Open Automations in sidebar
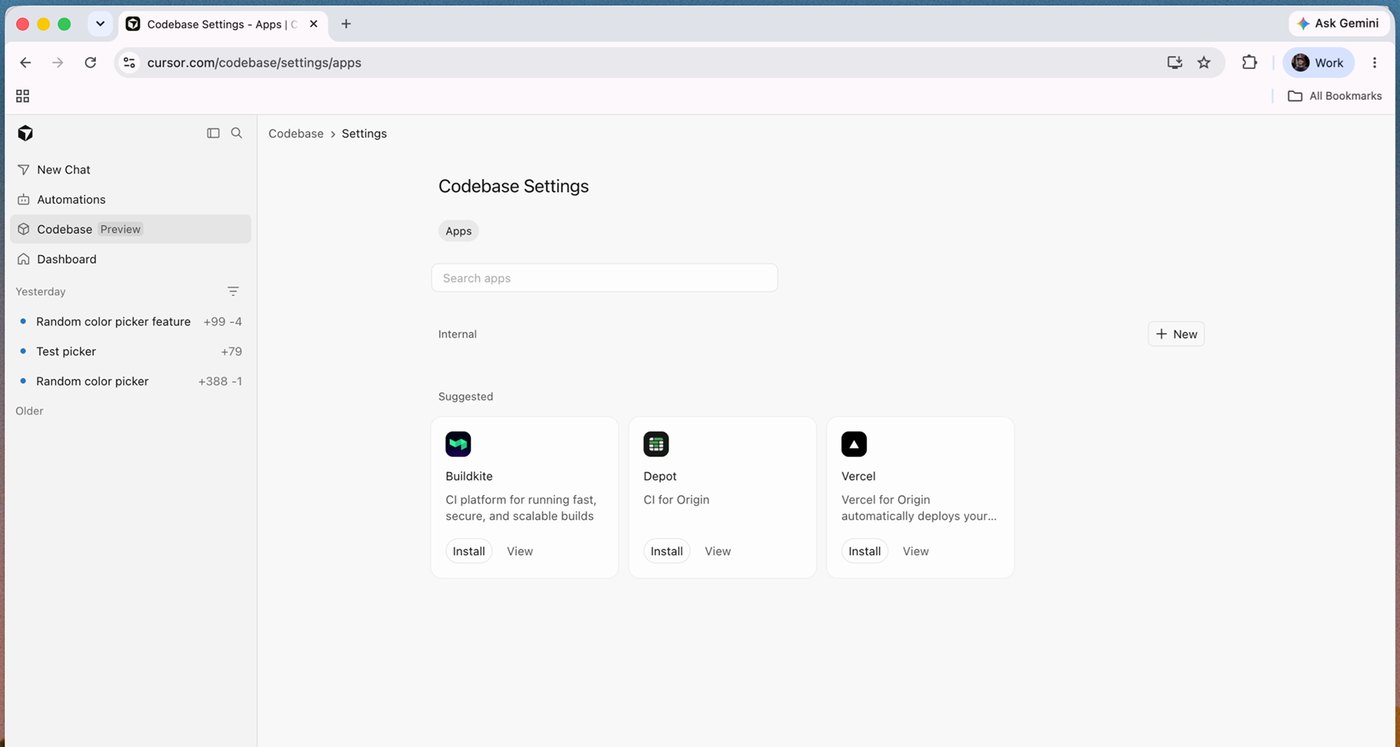This screenshot has height=747, width=1400. [x=131, y=199]
